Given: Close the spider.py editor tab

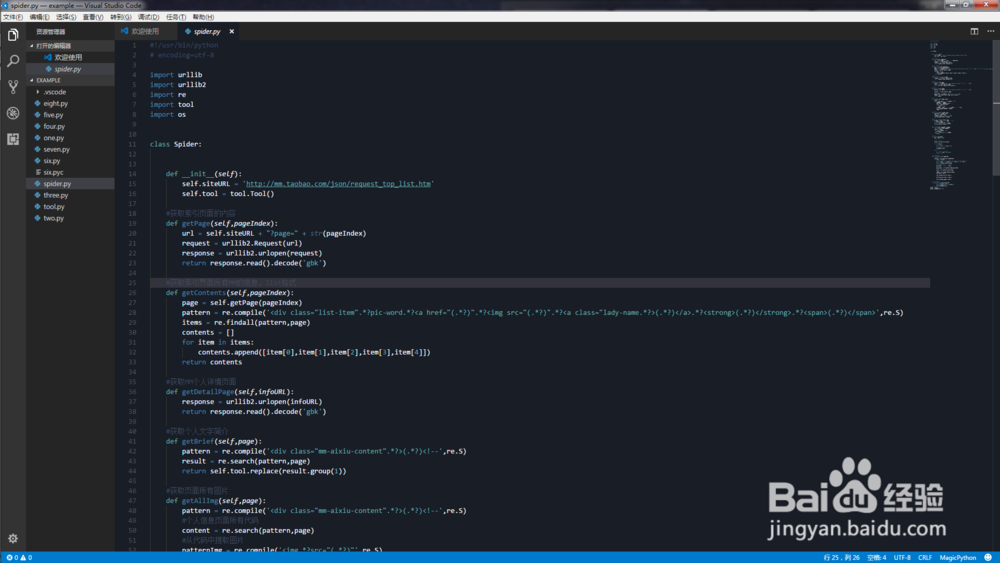Looking at the screenshot, I should [x=232, y=31].
